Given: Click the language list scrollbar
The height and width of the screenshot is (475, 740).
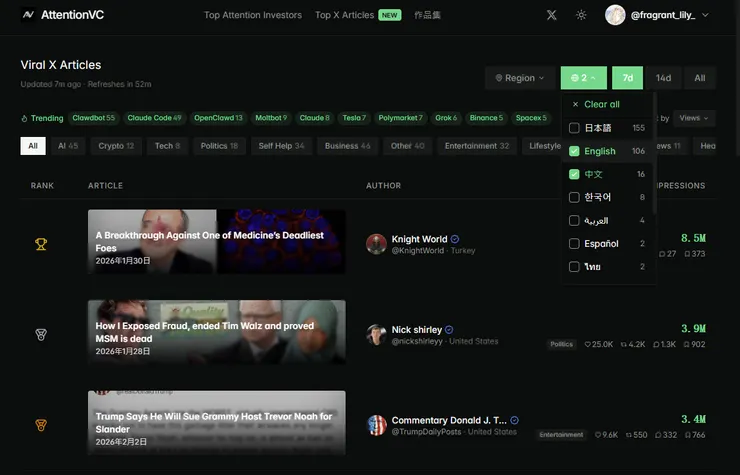Looking at the screenshot, I should 654,153.
